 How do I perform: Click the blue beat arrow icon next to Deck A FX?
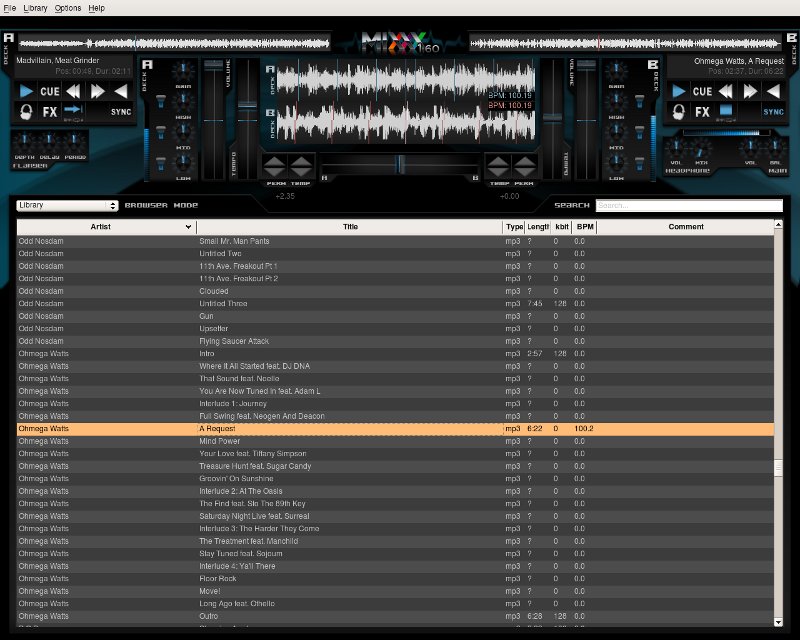coord(73,111)
